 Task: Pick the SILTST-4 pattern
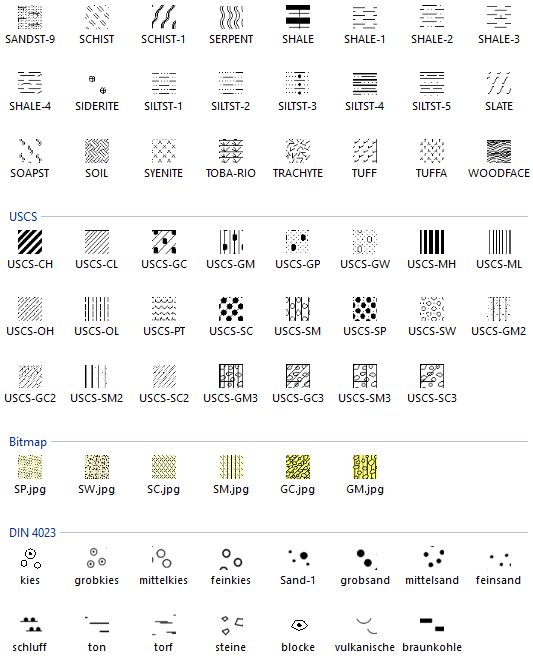tap(365, 84)
